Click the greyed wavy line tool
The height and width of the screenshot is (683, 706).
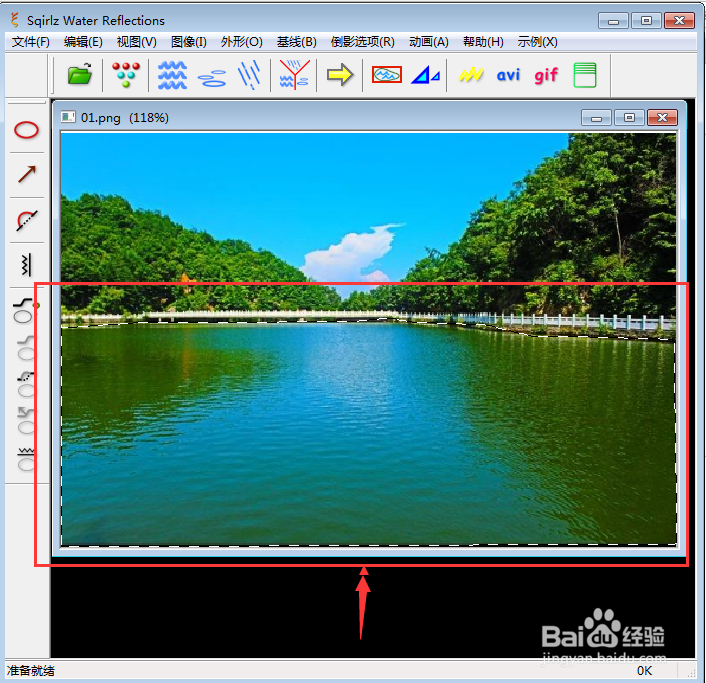pyautogui.click(x=26, y=459)
